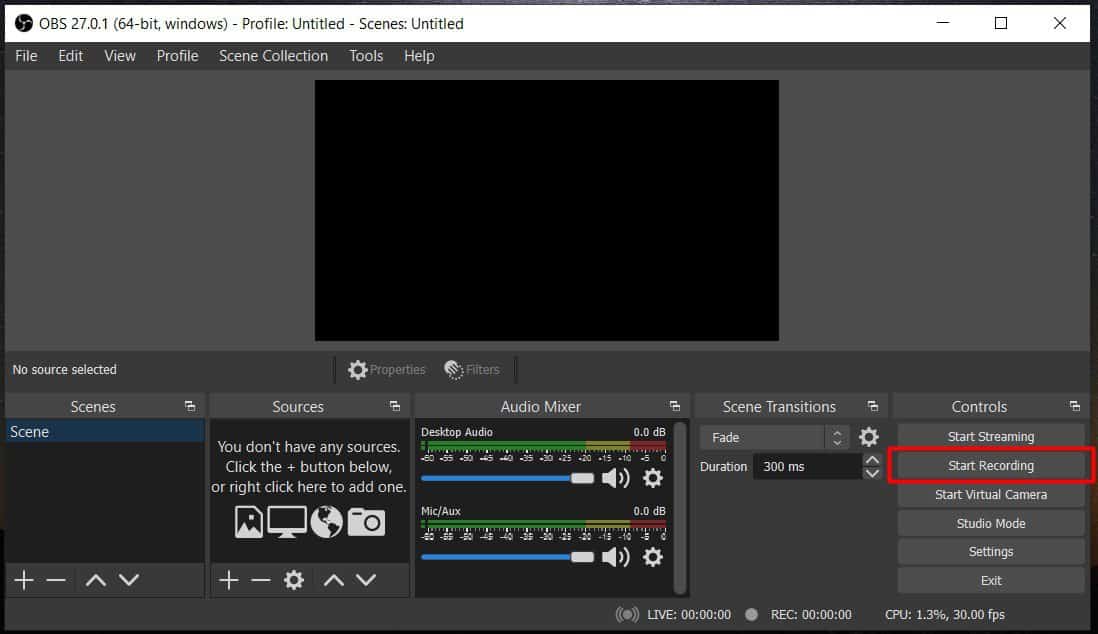Open the Fade transition dropdown
The height and width of the screenshot is (634, 1098).
tap(774, 437)
